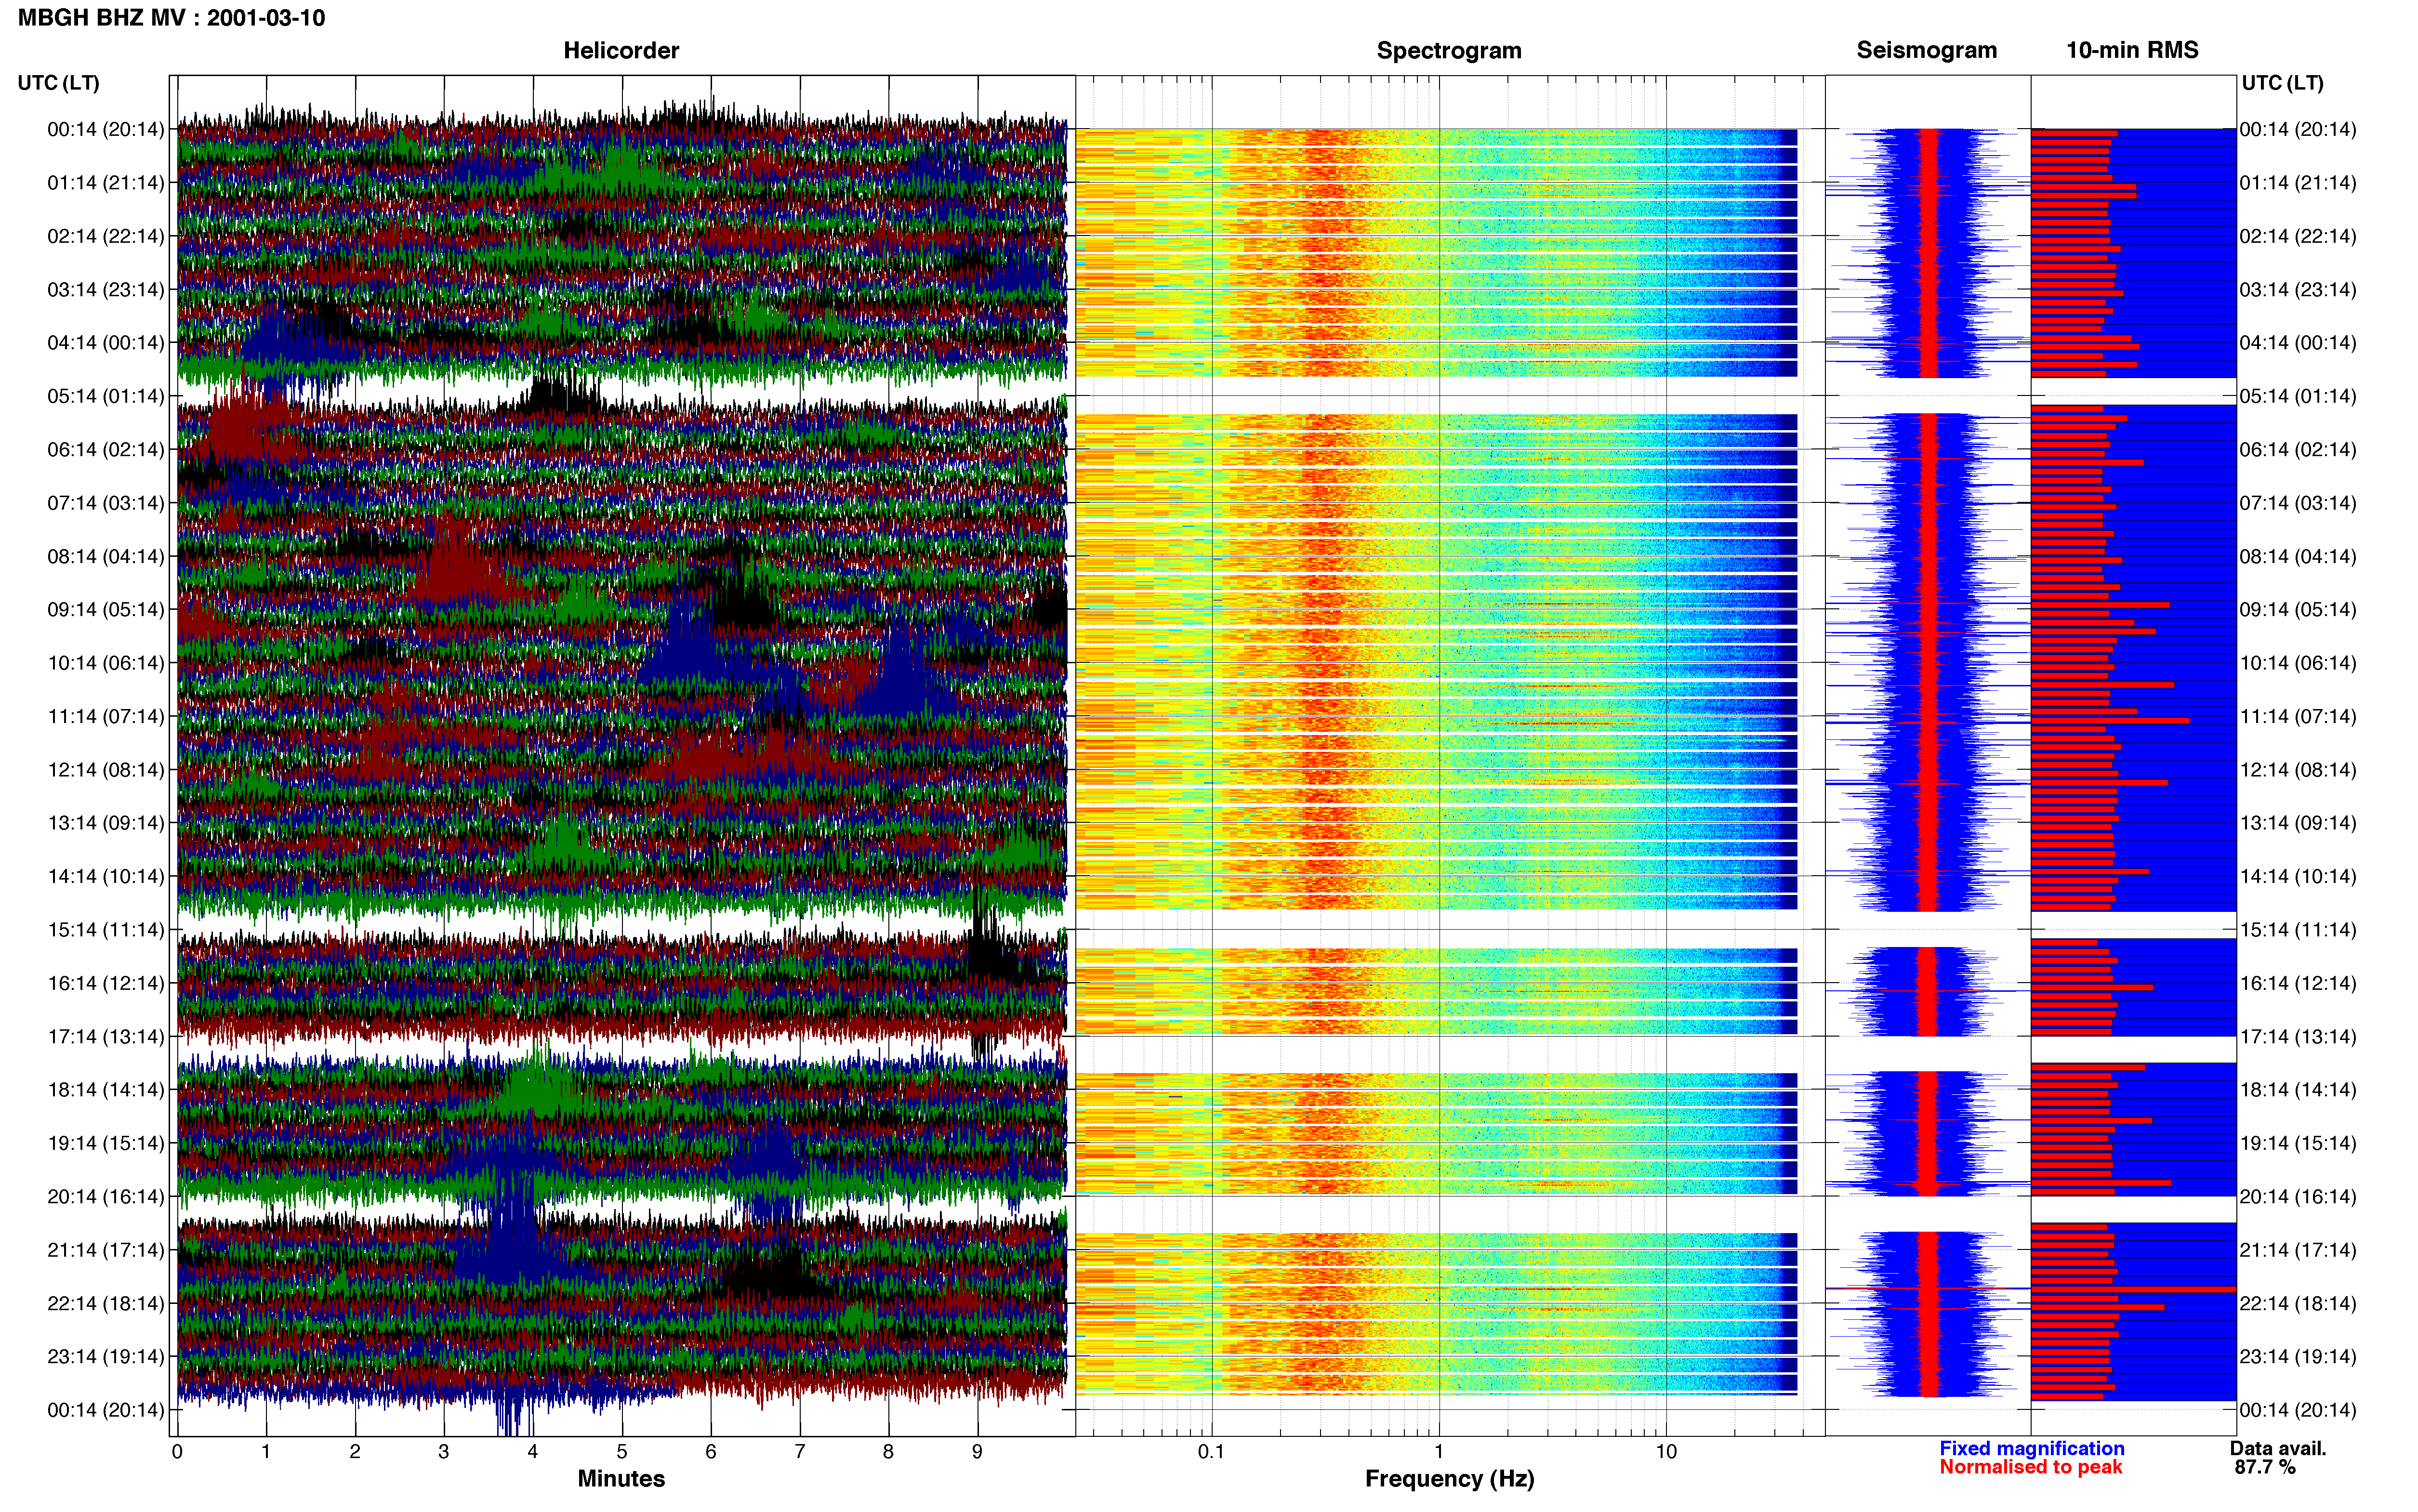Click the blue 'Fixed magnification' legend text

tap(2032, 1449)
